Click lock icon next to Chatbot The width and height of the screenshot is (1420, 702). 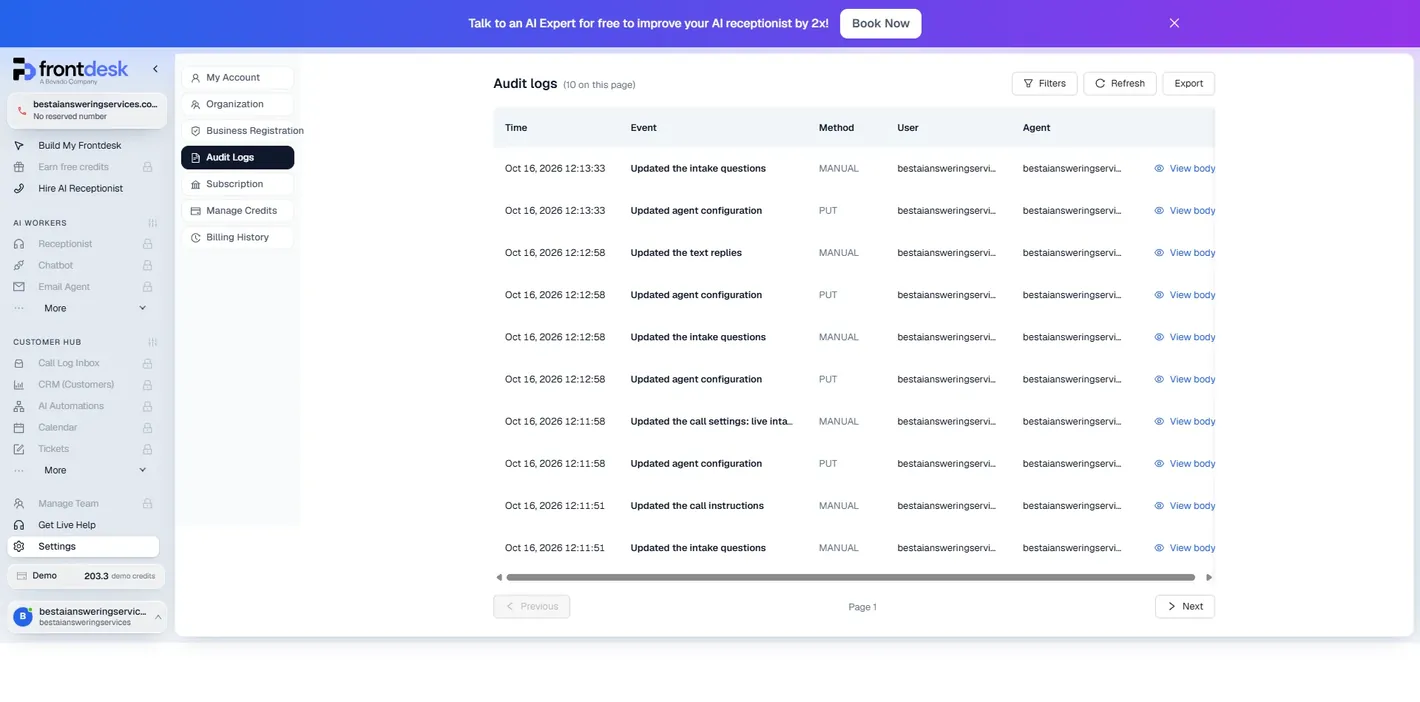pyautogui.click(x=148, y=266)
